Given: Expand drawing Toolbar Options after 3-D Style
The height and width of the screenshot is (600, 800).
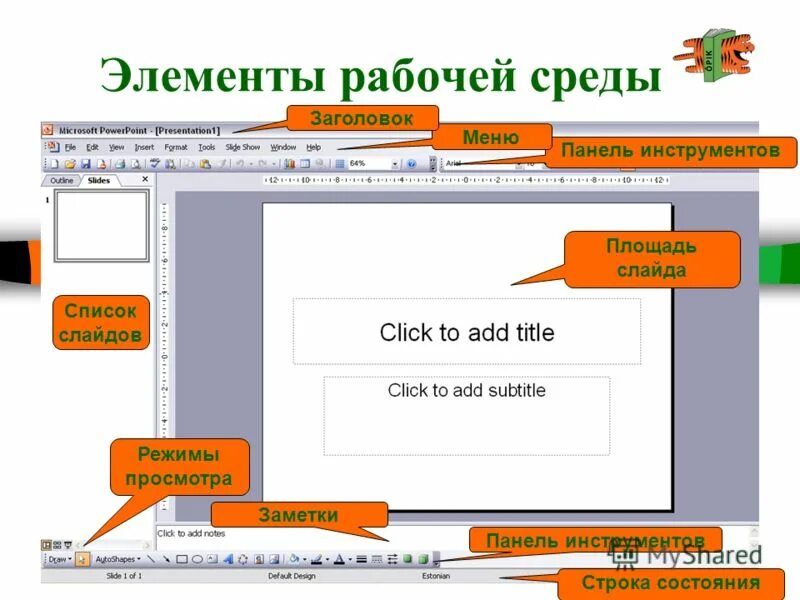Looking at the screenshot, I should click(437, 559).
